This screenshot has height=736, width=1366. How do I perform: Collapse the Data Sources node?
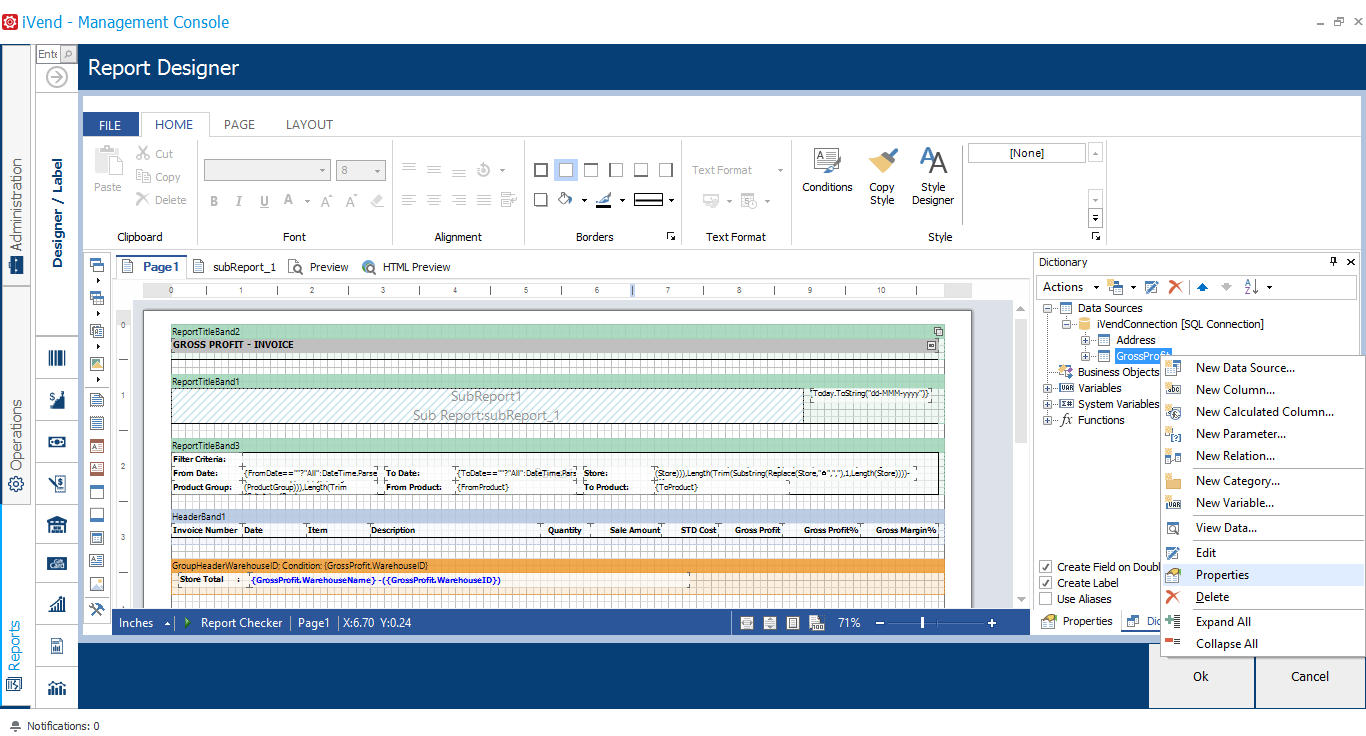1048,309
